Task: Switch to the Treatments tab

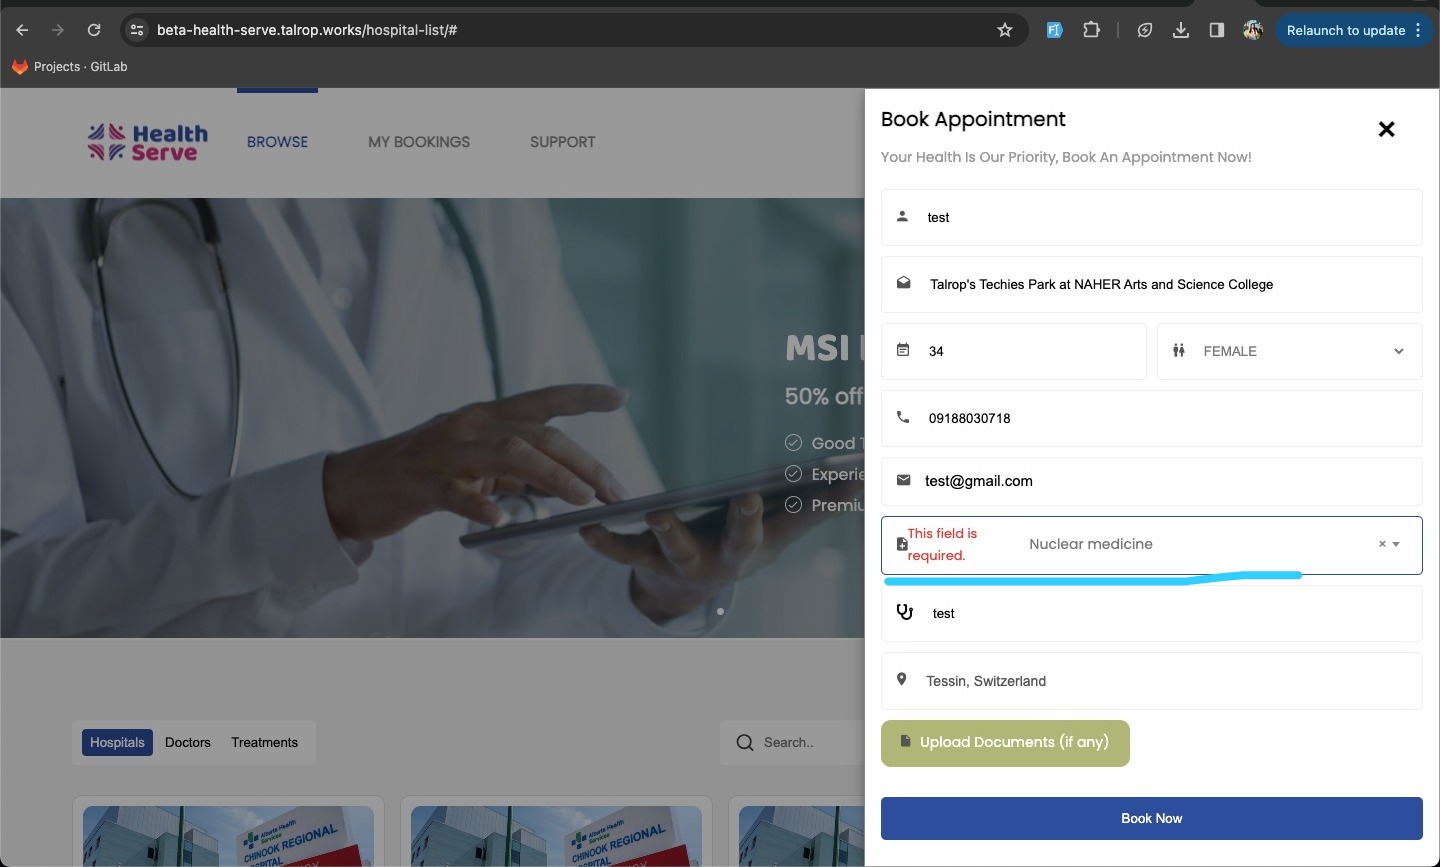Action: [264, 743]
